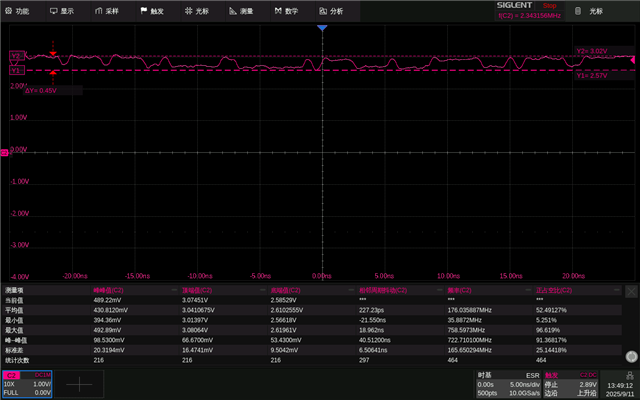
Task: Click the 当前值 row label
Action: pos(14,300)
